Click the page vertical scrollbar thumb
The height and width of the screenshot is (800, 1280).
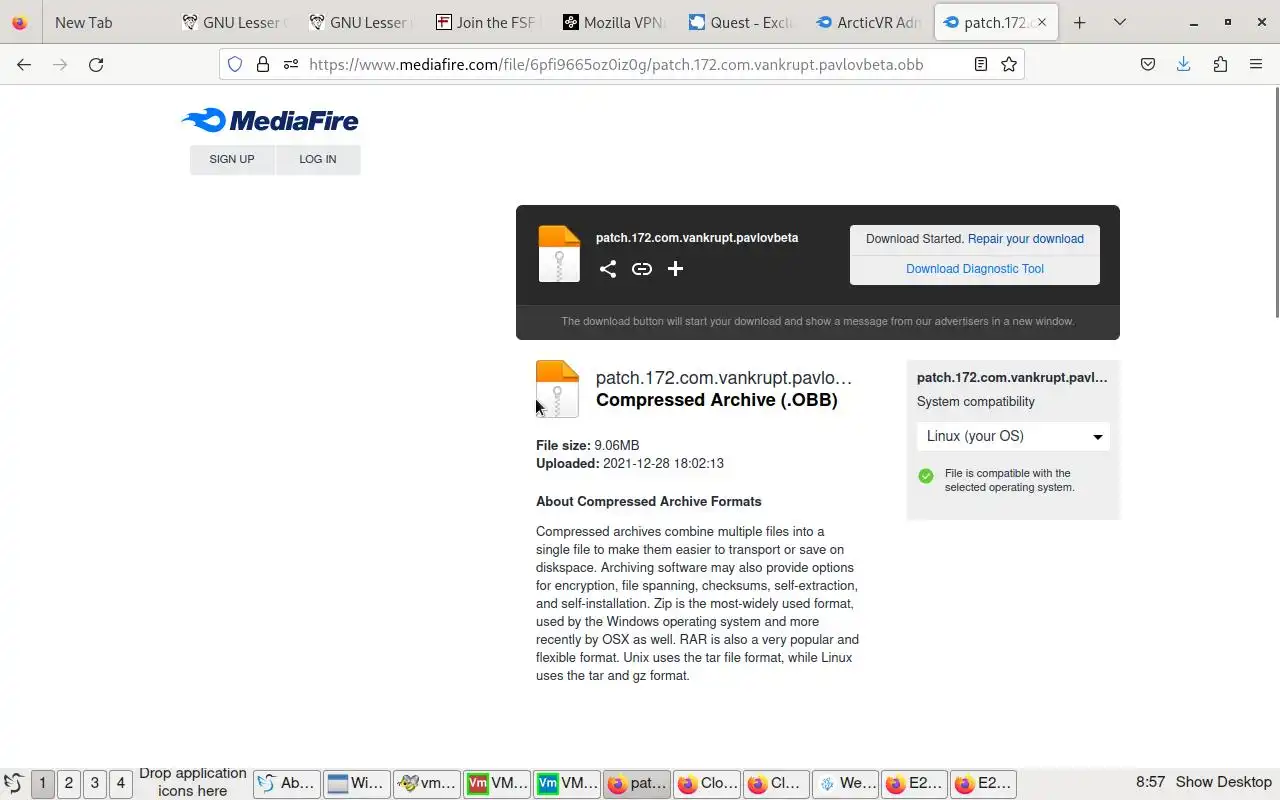coord(1276,203)
